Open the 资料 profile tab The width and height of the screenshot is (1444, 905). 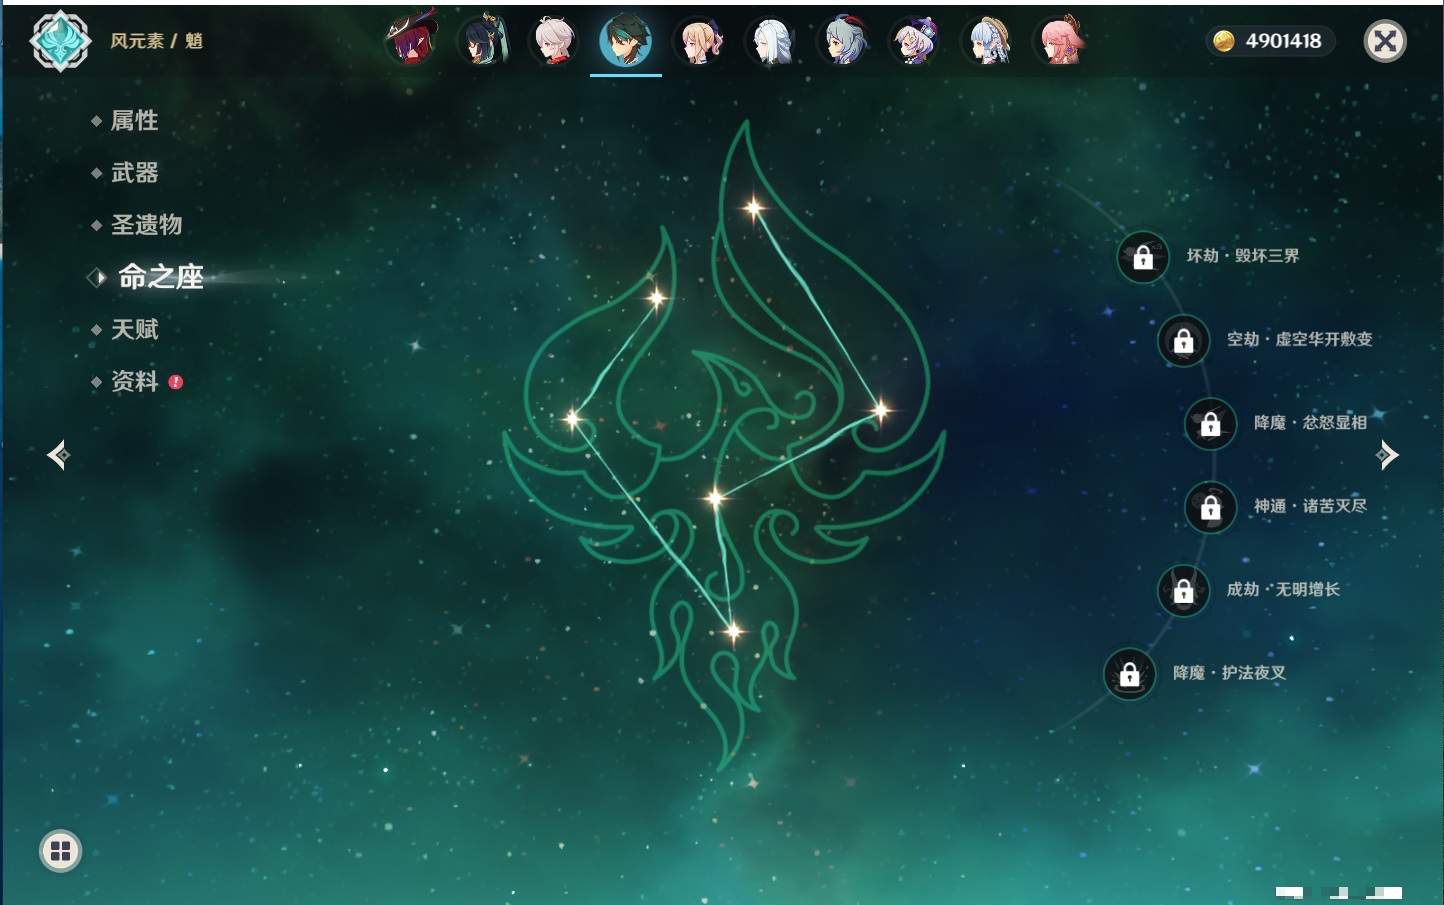pyautogui.click(x=135, y=381)
